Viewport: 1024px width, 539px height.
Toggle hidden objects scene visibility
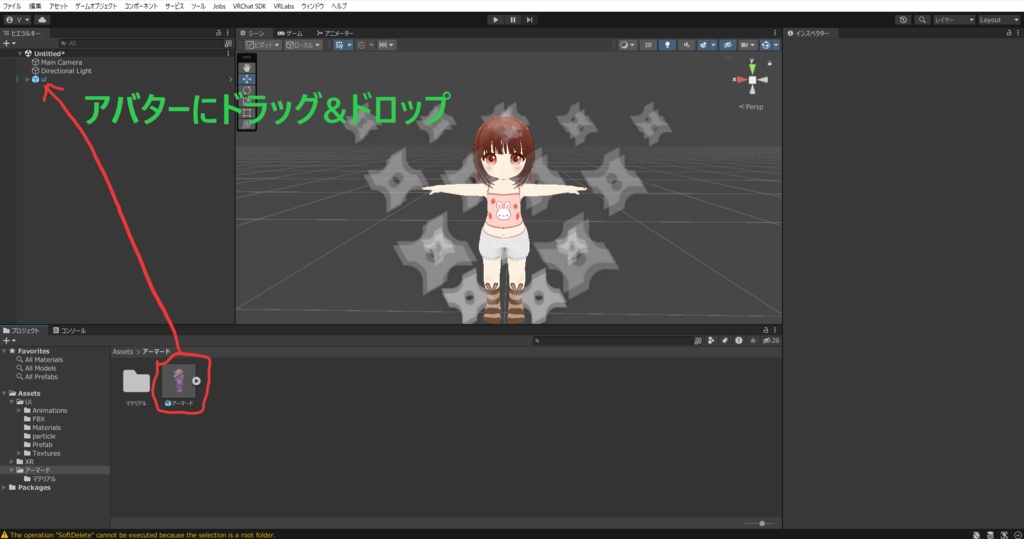click(728, 45)
